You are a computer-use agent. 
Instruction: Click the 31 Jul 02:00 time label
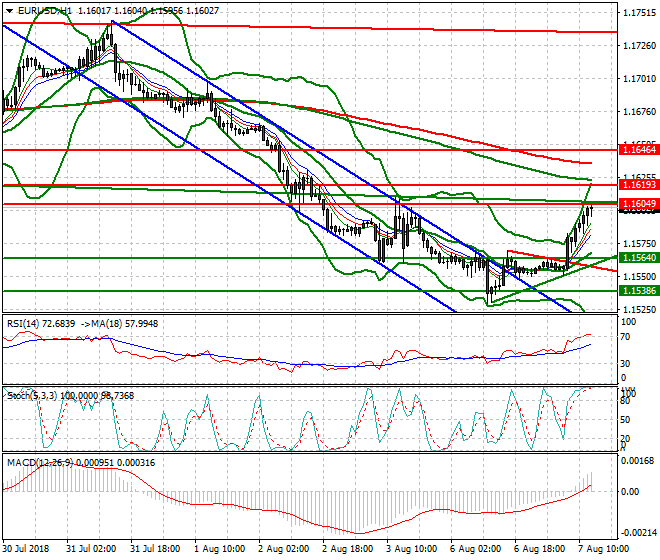coord(91,549)
